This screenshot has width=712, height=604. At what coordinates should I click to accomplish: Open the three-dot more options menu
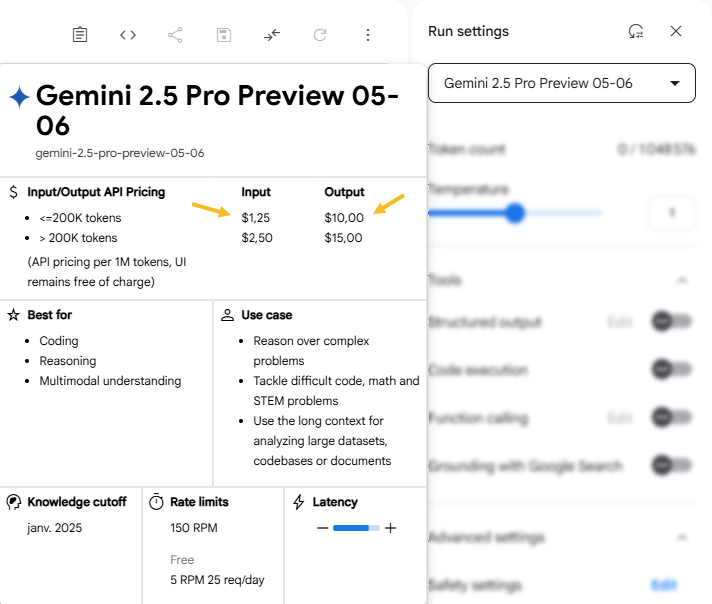pos(368,35)
